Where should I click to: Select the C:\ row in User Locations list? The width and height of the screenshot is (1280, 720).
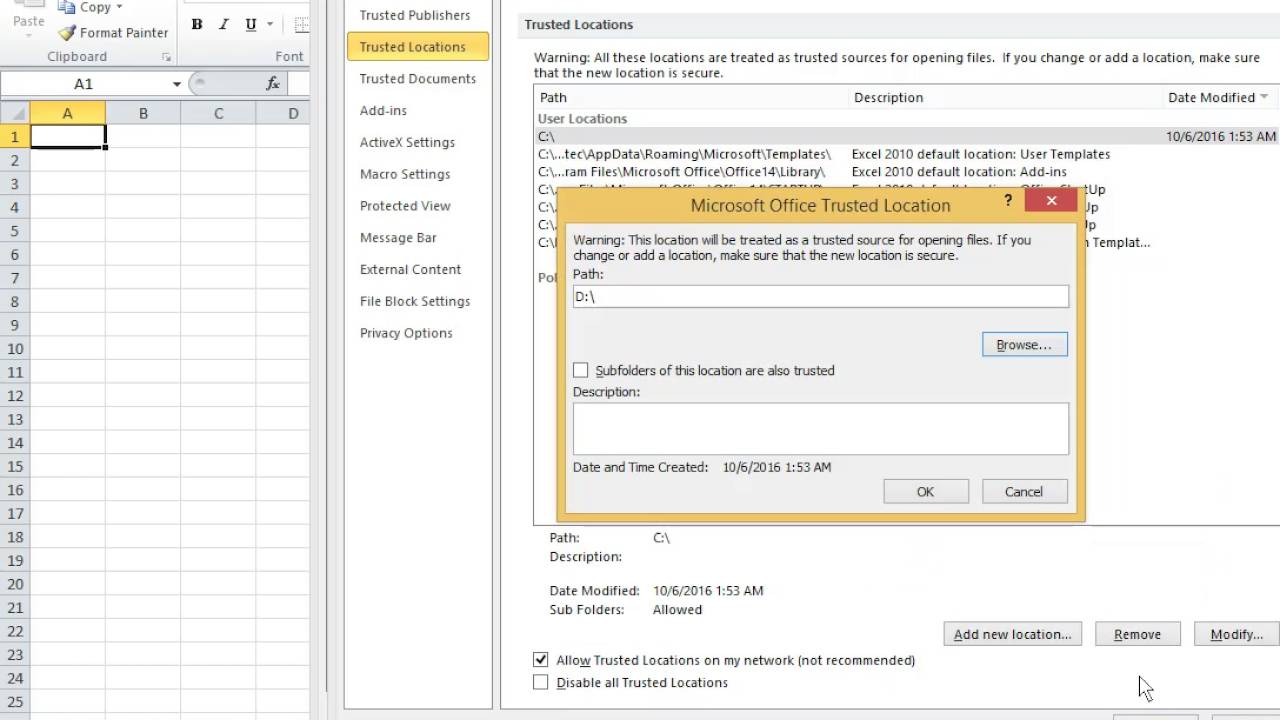(907, 136)
